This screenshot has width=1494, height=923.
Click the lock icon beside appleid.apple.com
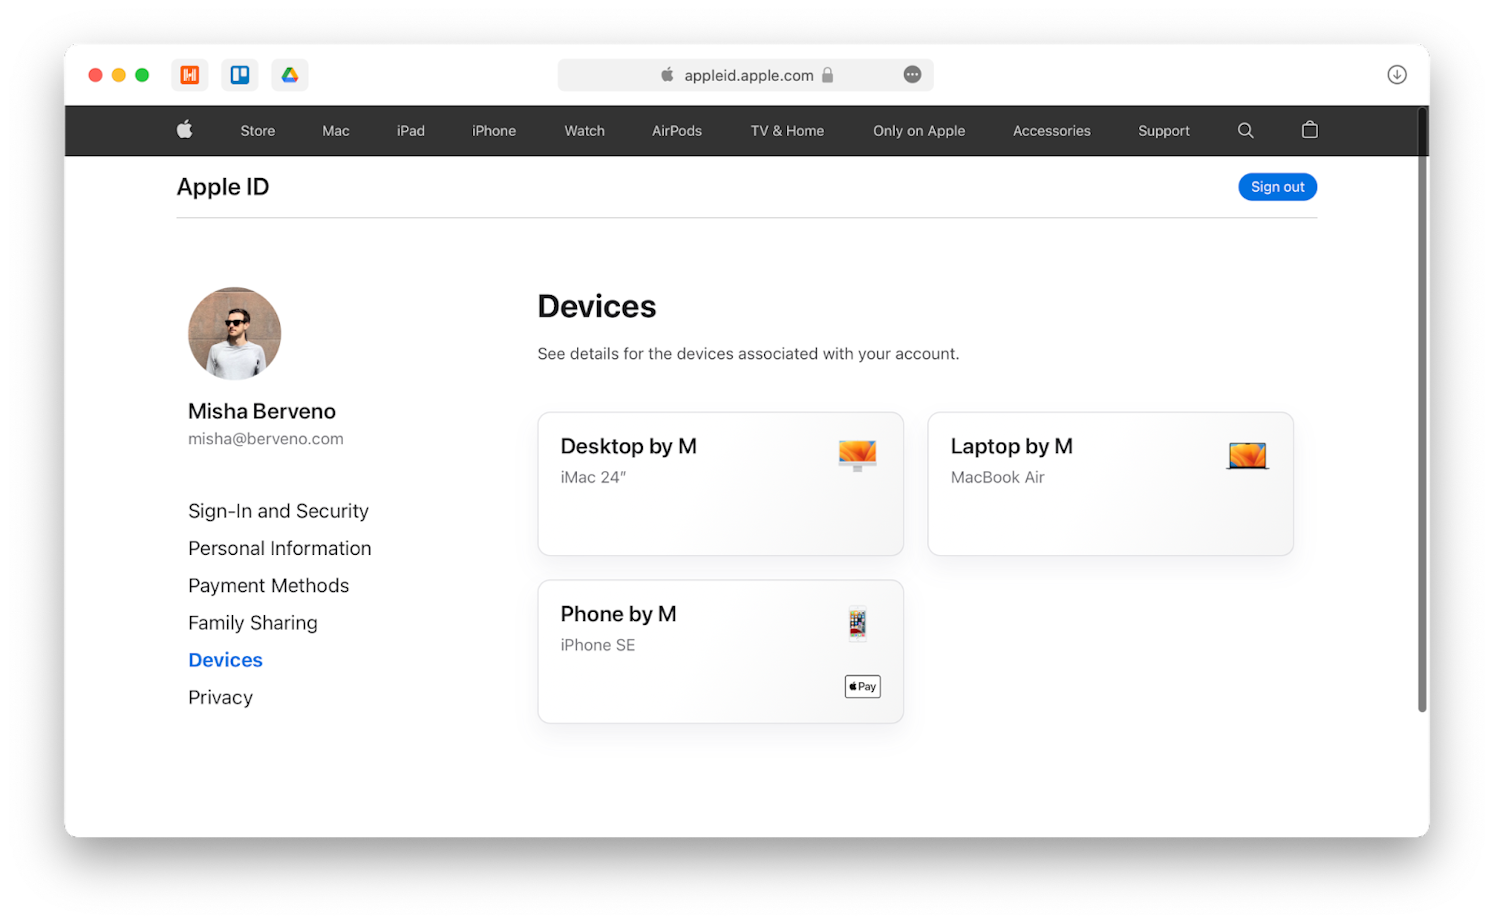click(x=826, y=75)
